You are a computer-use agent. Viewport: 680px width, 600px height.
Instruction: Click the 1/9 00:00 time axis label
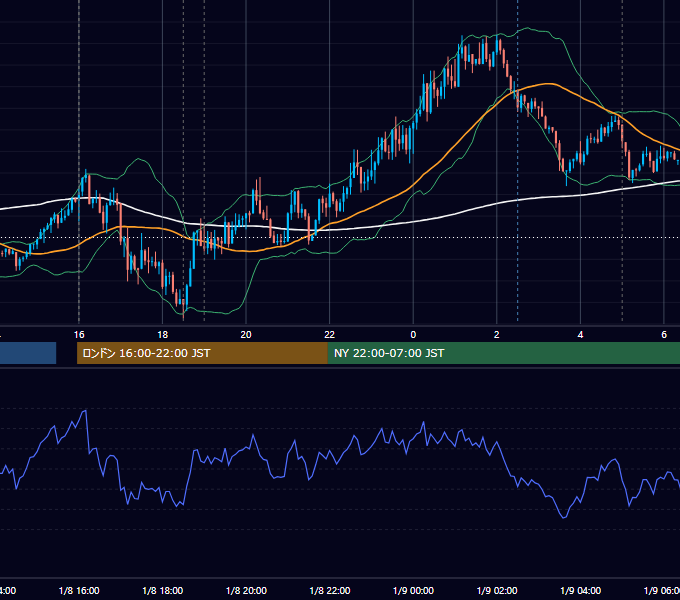(413, 590)
